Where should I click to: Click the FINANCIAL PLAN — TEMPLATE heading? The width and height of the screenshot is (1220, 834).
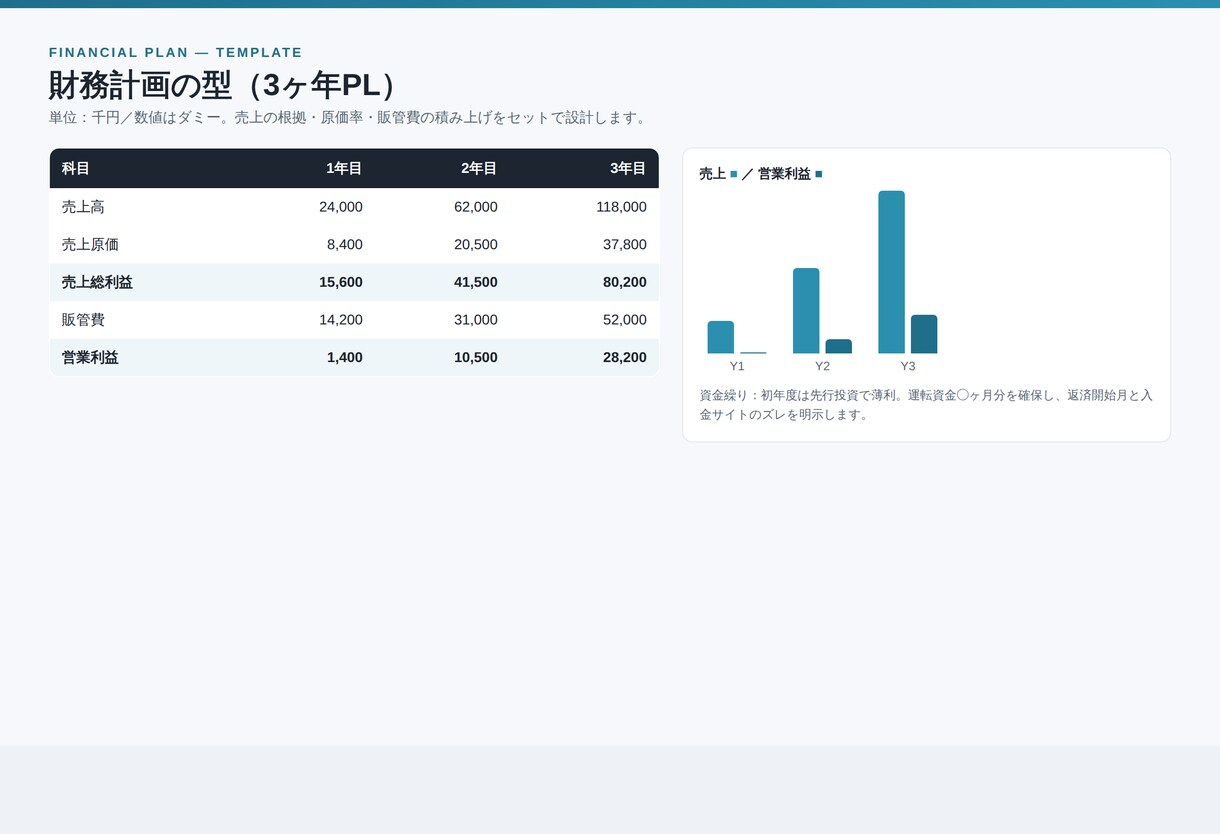pyautogui.click(x=176, y=52)
